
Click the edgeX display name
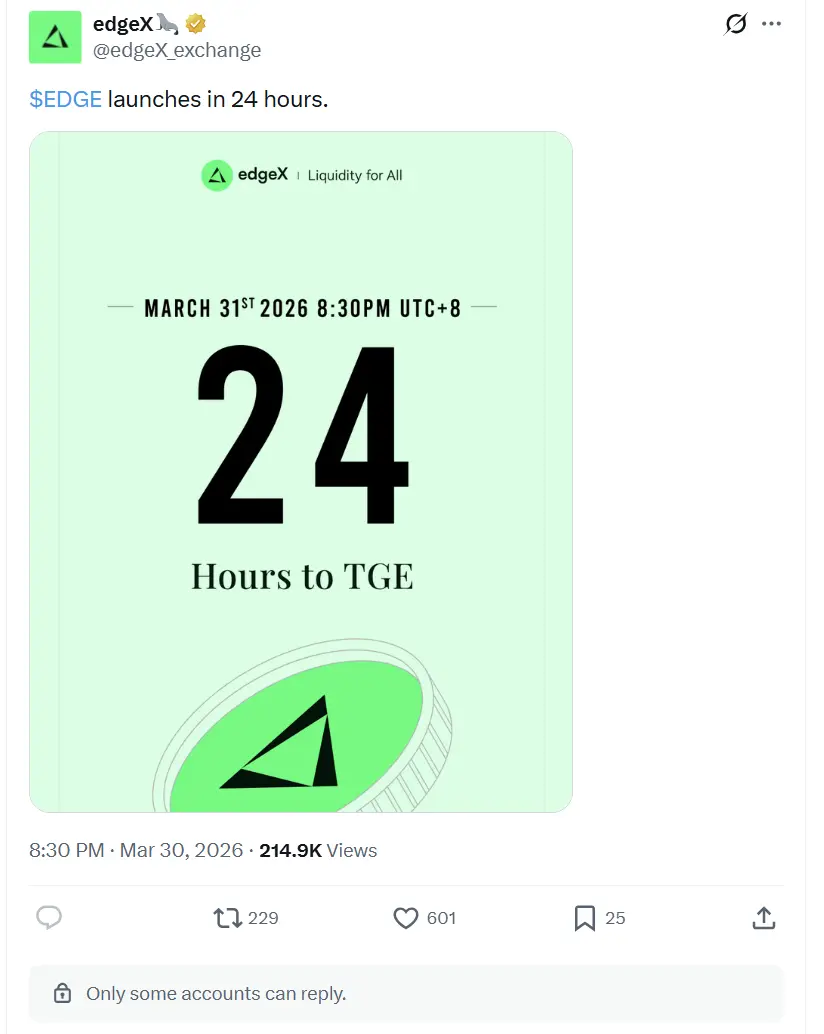coord(123,25)
